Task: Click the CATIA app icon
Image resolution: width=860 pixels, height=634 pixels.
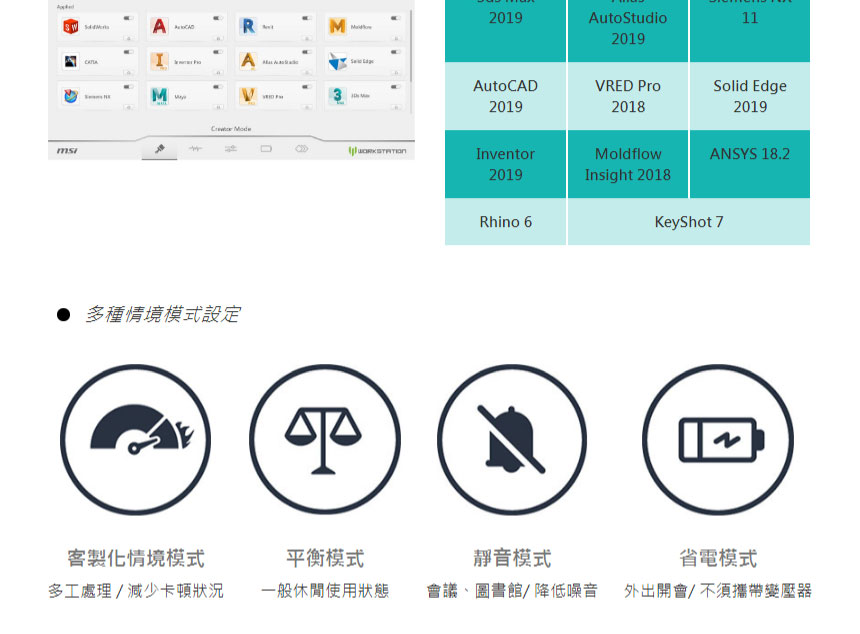Action: [71, 61]
